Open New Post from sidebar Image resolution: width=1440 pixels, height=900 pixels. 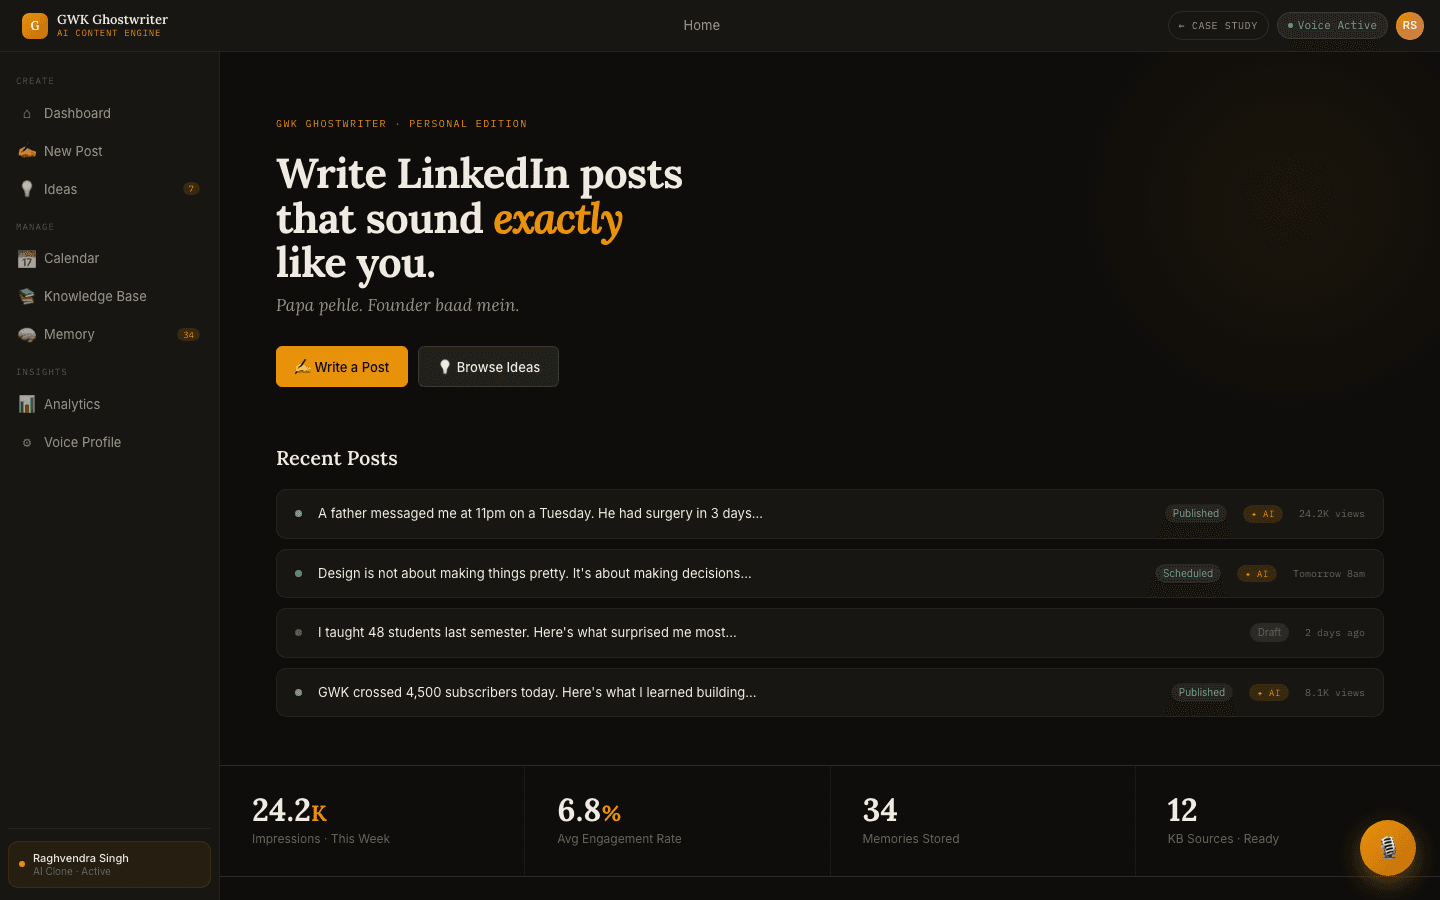(110, 152)
